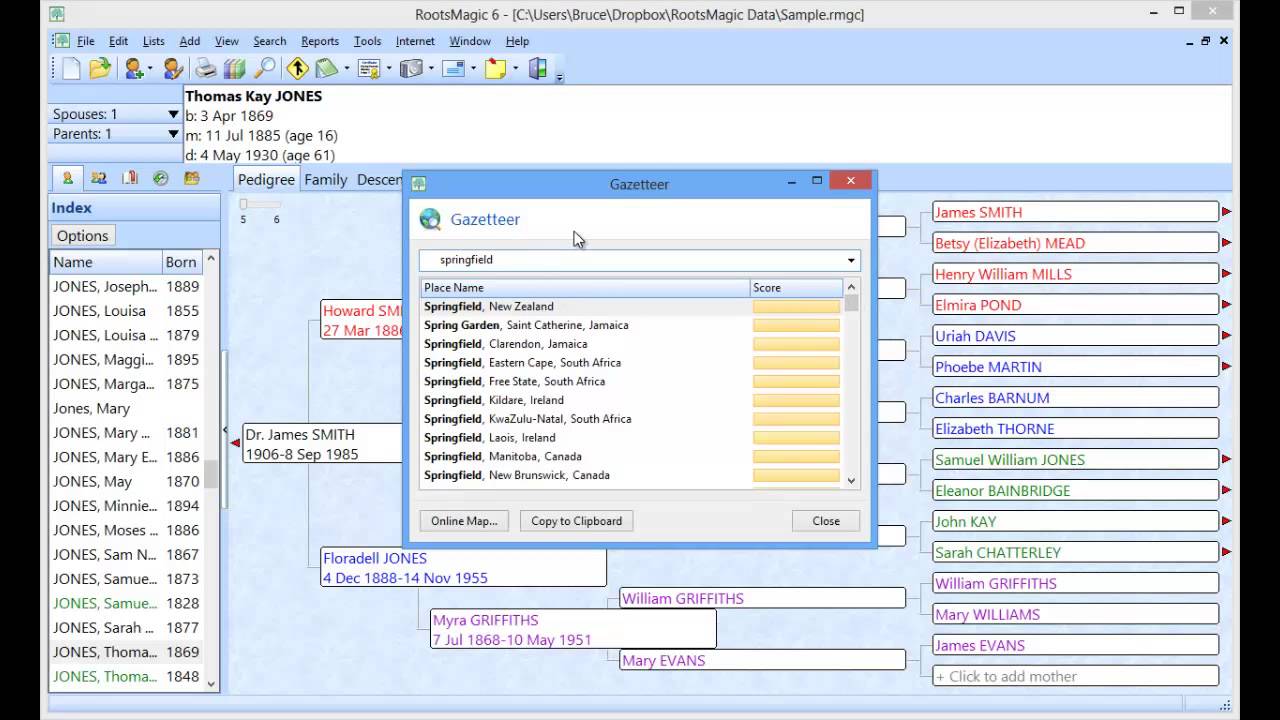
Task: Open the Gazetteer search history dropdown arrow
Action: point(851,260)
